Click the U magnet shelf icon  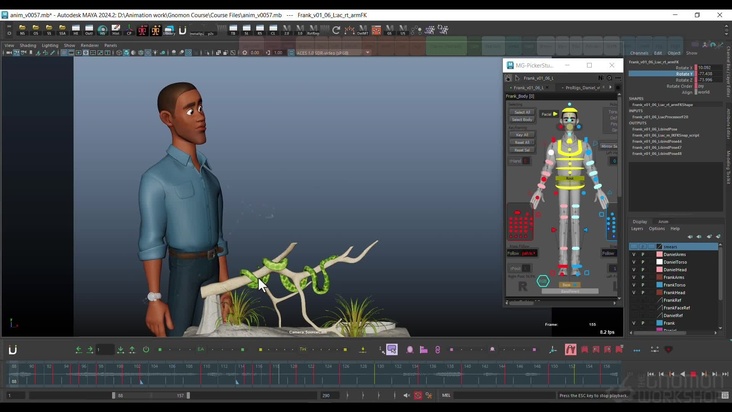183,30
